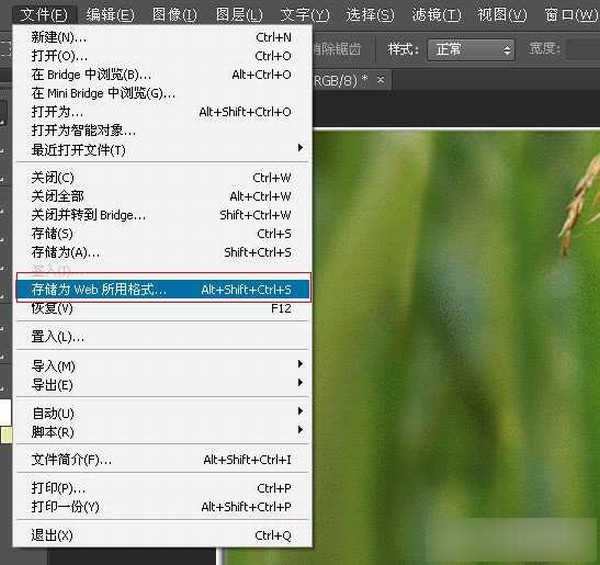Select 打印一份(Y) menu item
The image size is (600, 565).
pos(66,507)
